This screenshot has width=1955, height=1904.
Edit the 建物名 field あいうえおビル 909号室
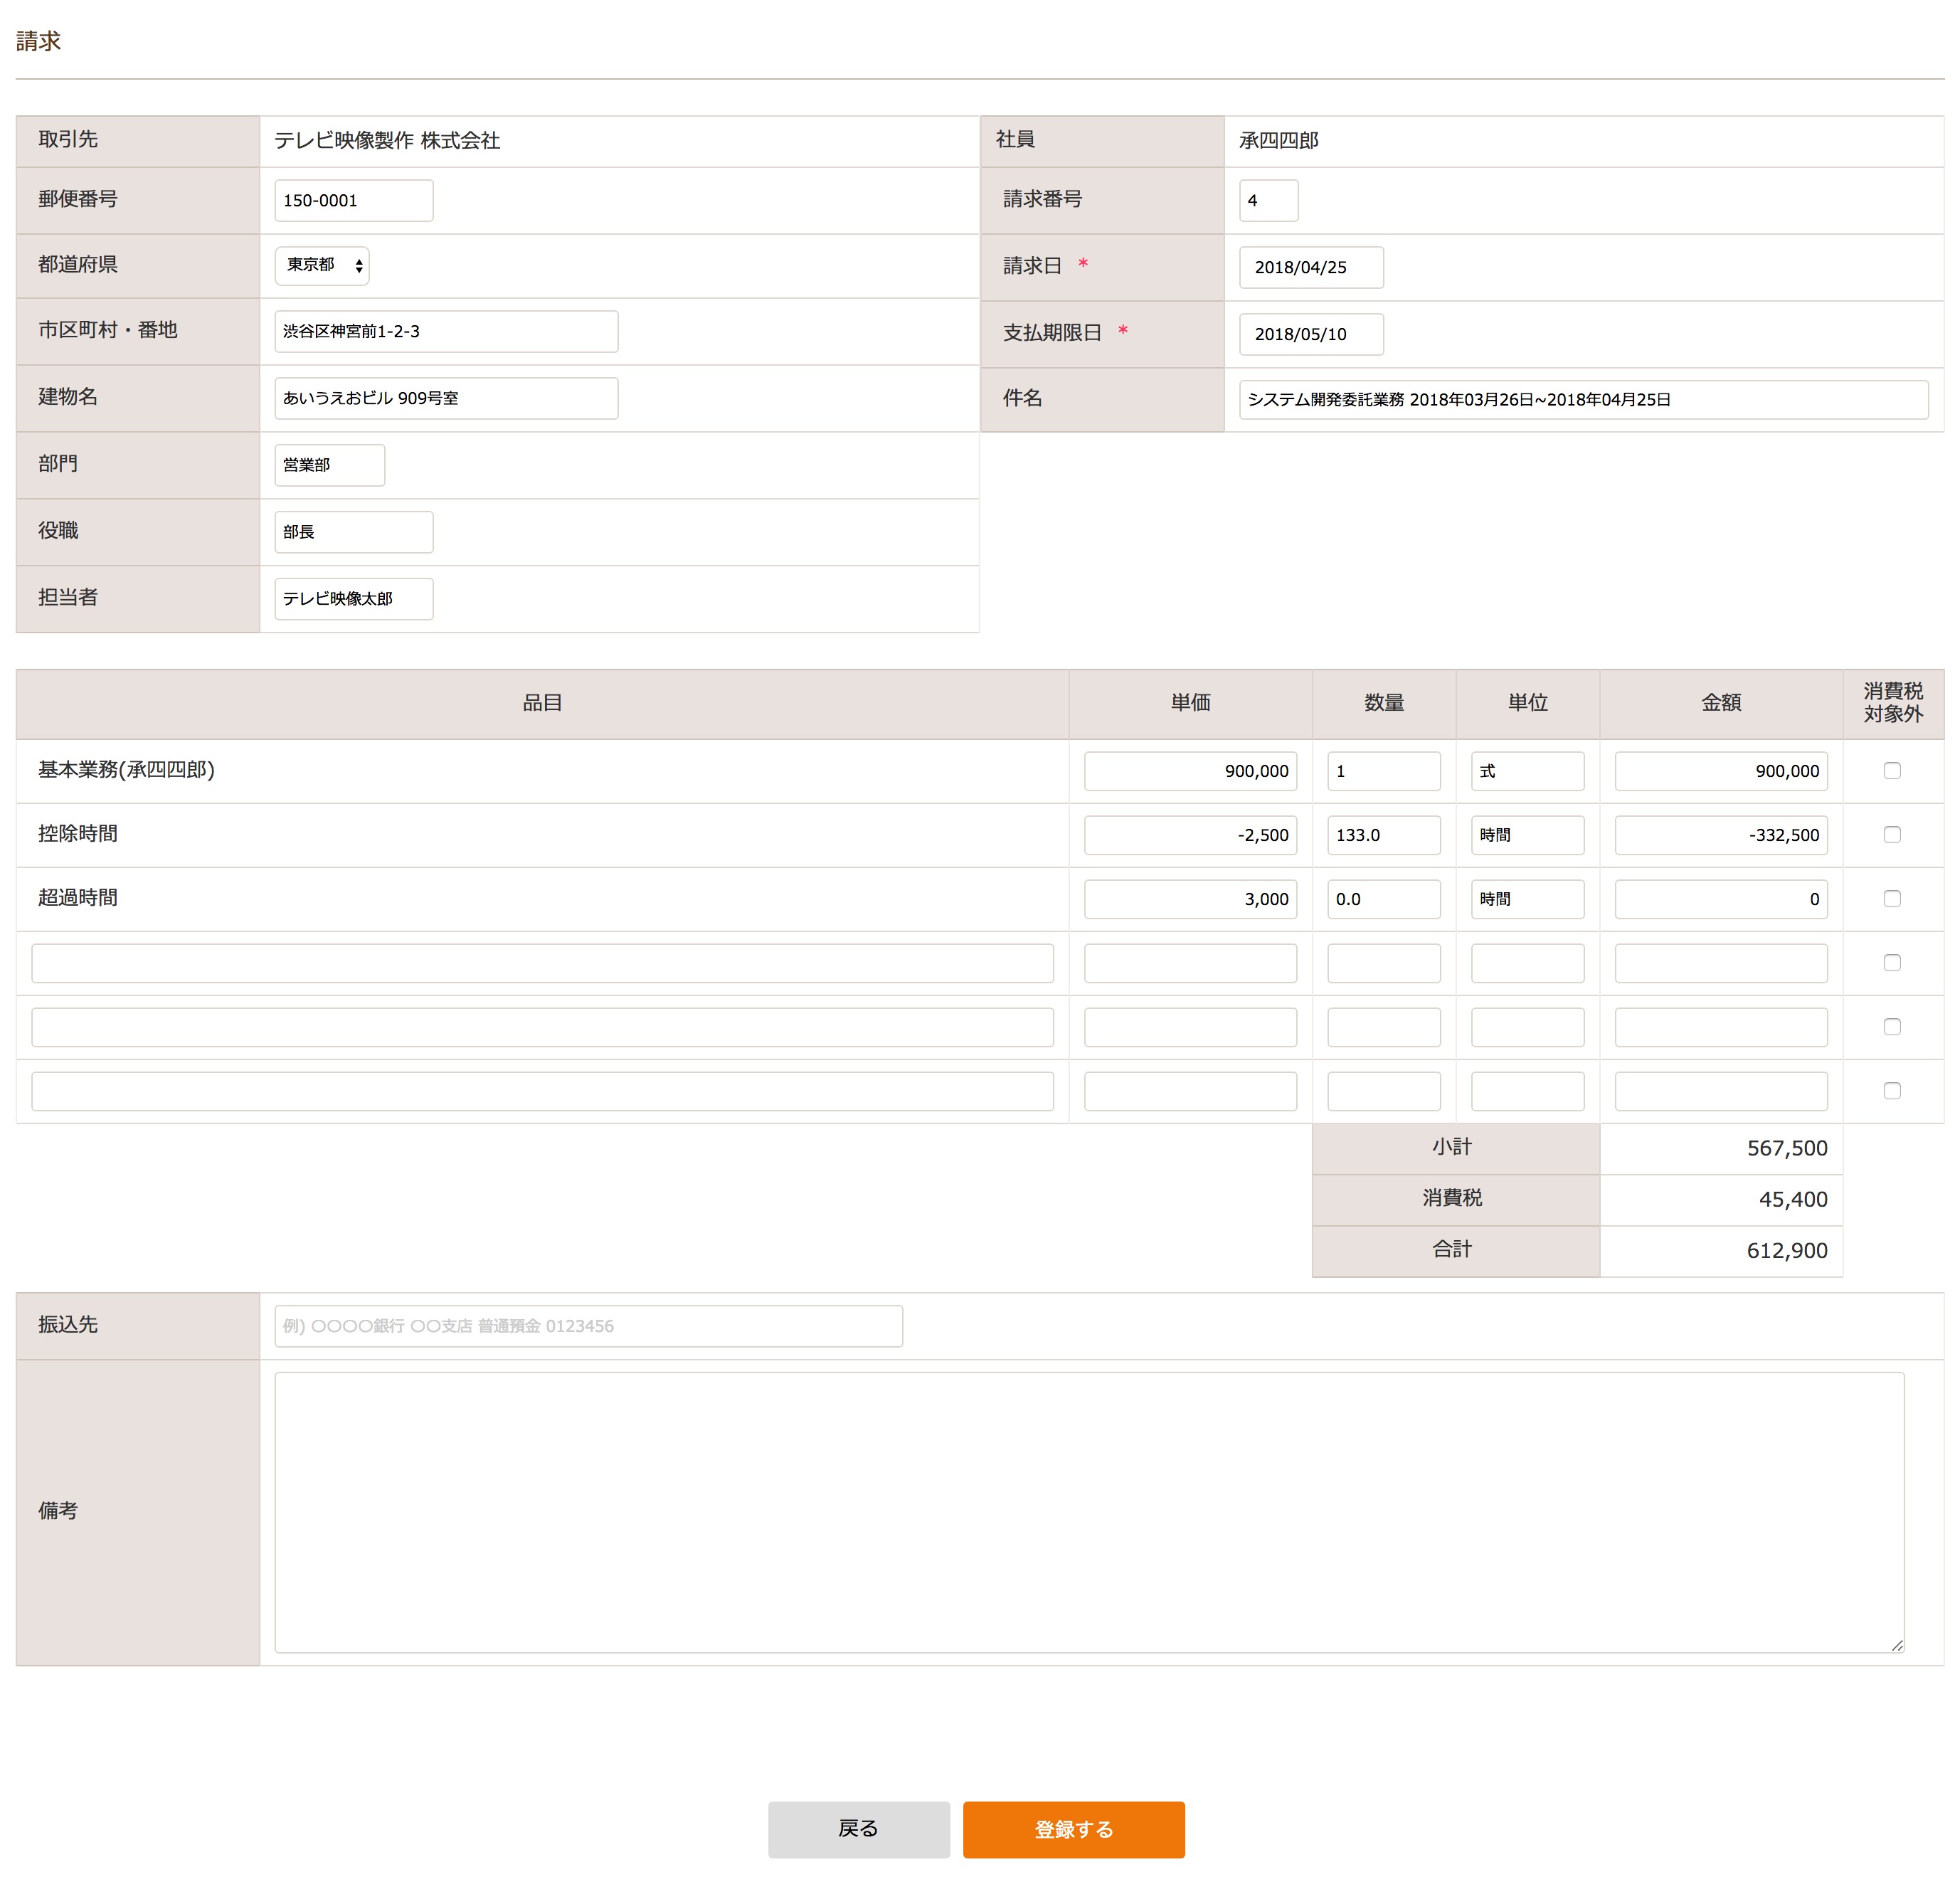(x=446, y=398)
